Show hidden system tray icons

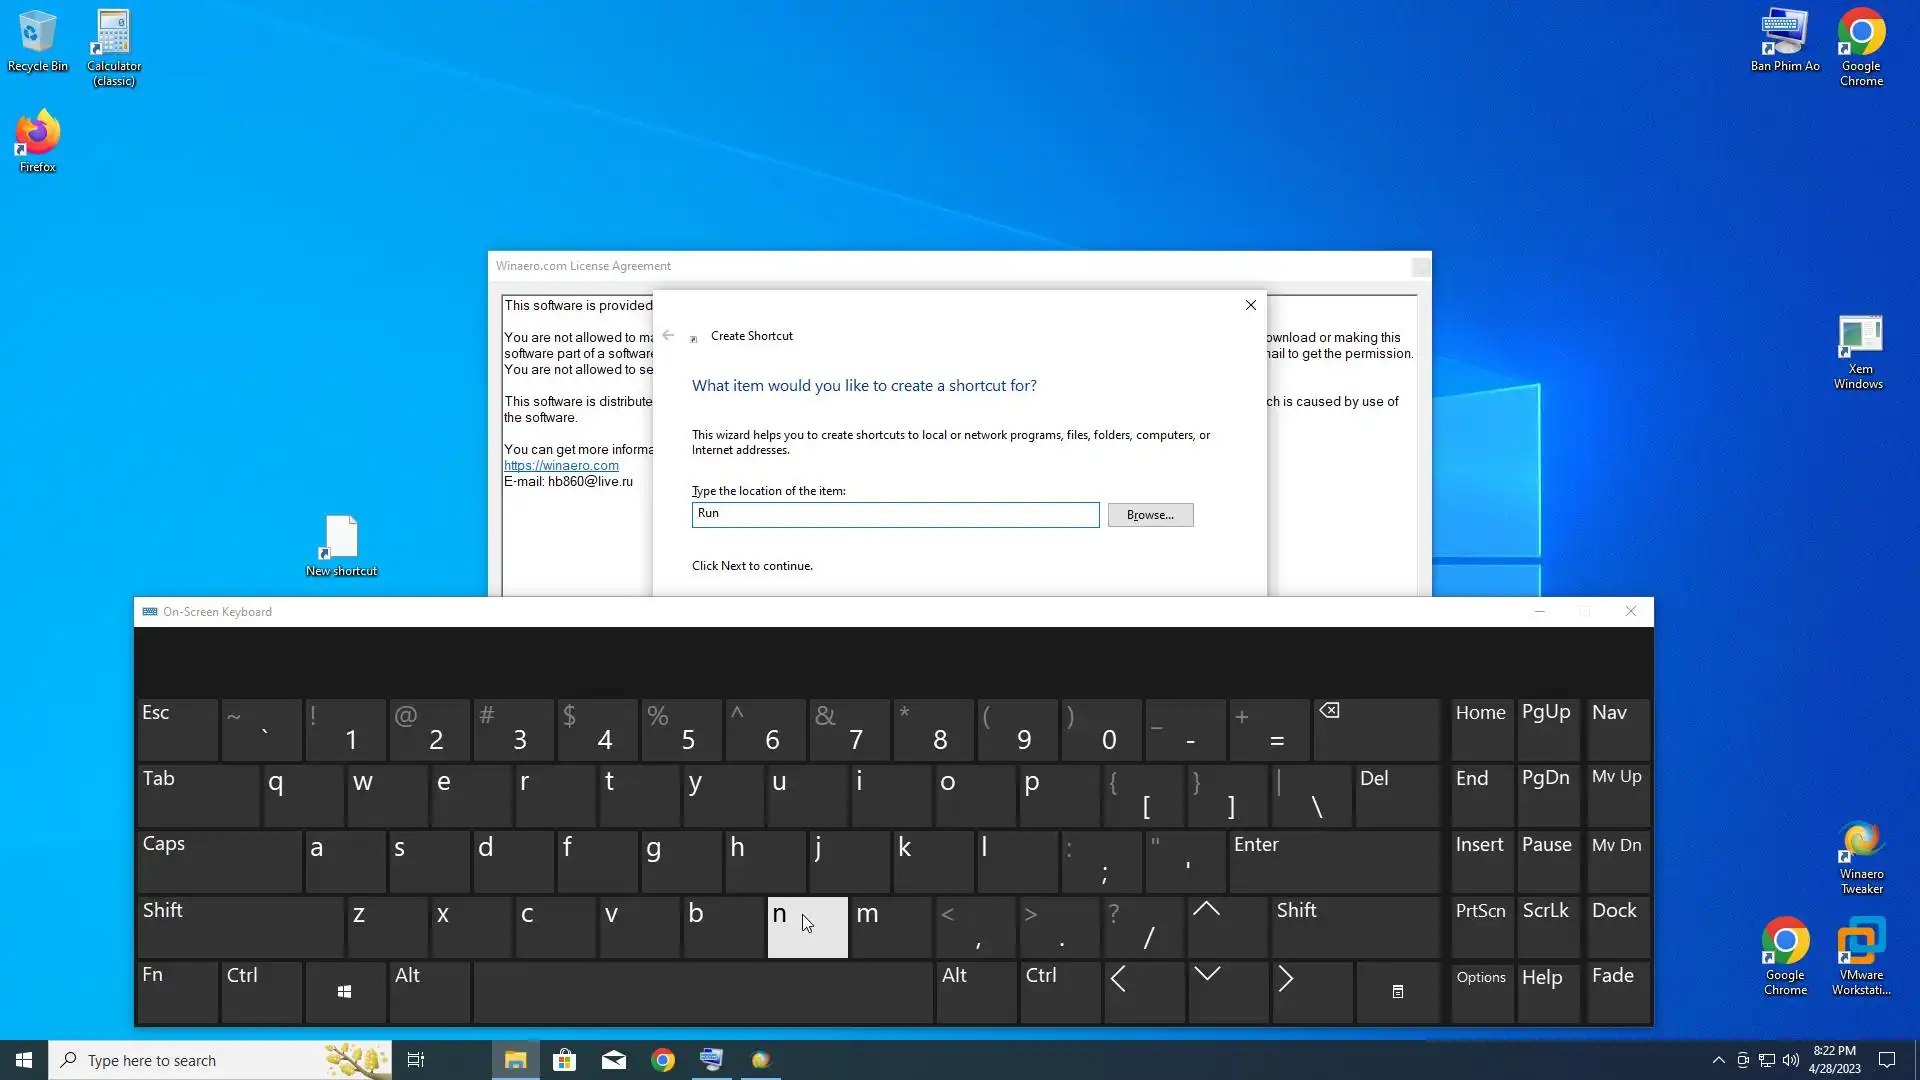click(1718, 1060)
